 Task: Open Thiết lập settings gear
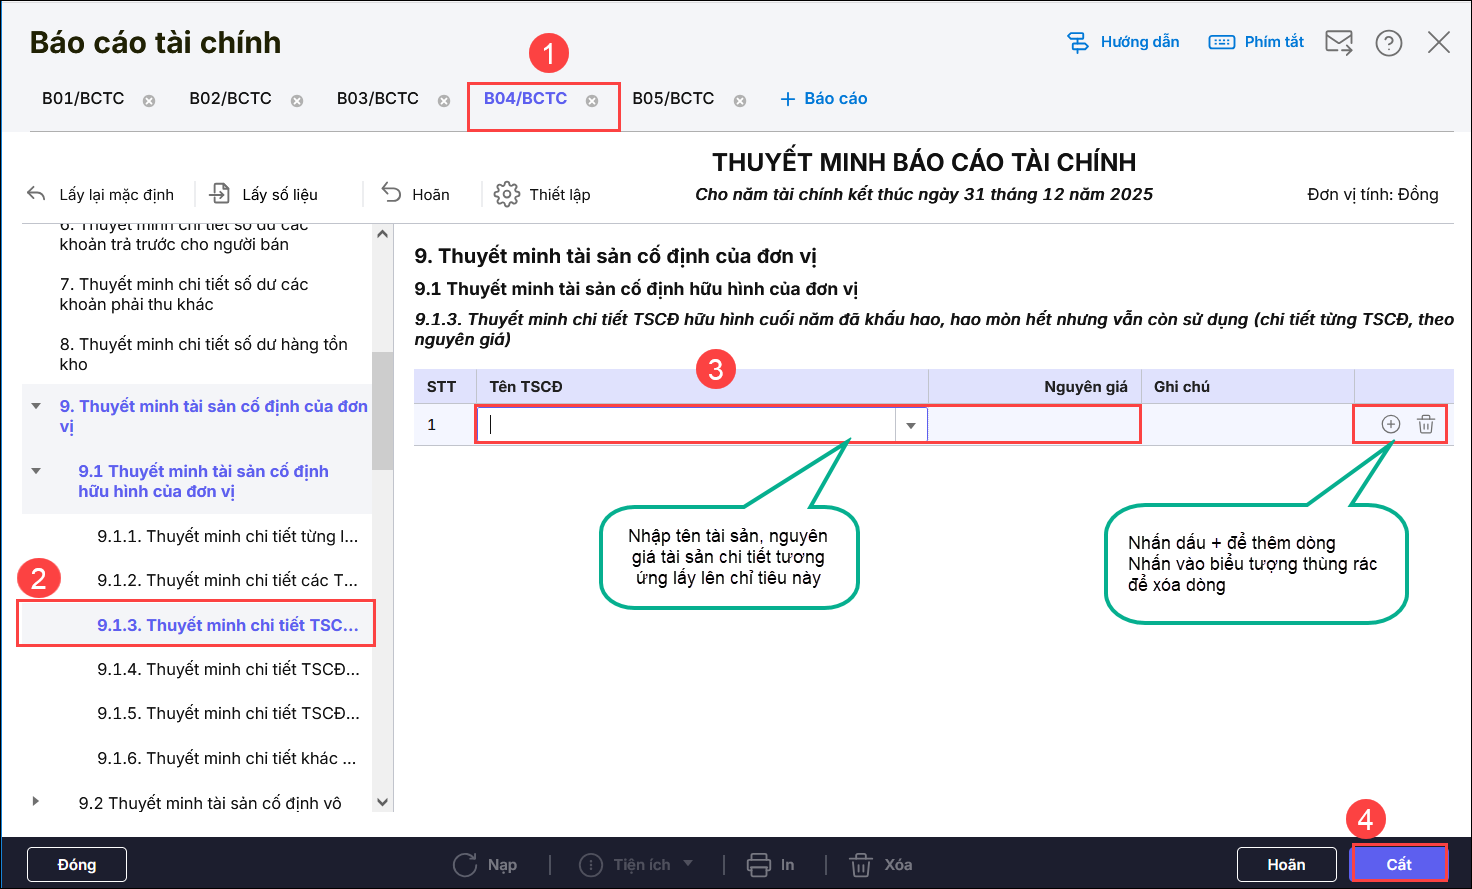point(542,194)
